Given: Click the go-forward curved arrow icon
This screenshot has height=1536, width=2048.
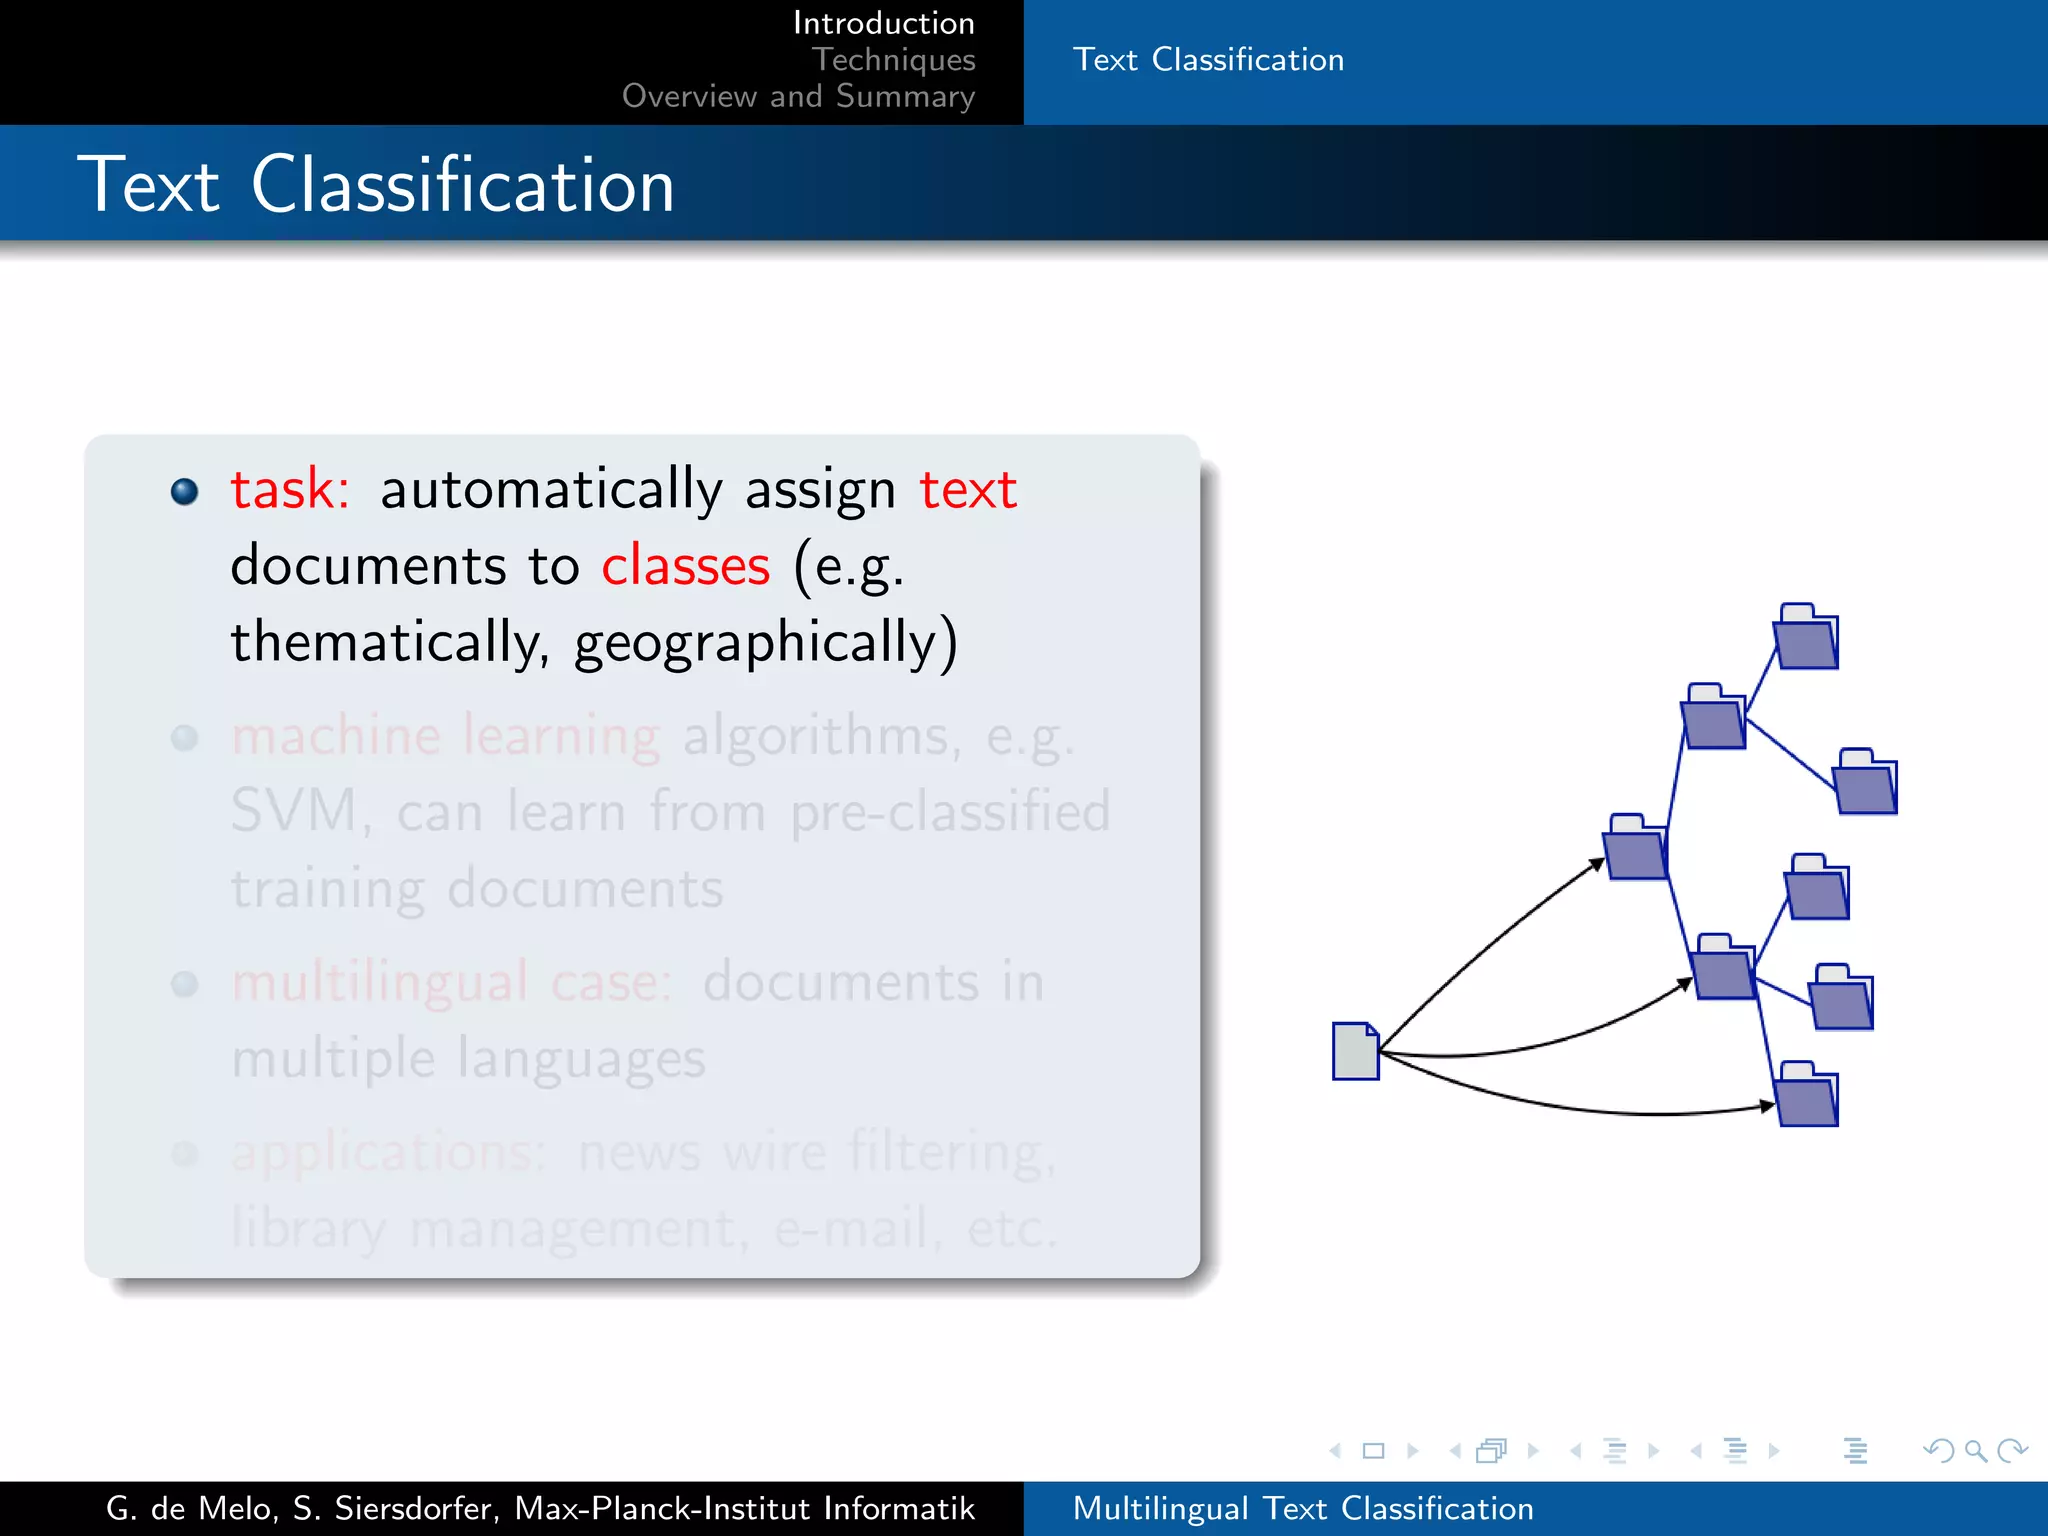Looking at the screenshot, I should click(x=2011, y=1450).
